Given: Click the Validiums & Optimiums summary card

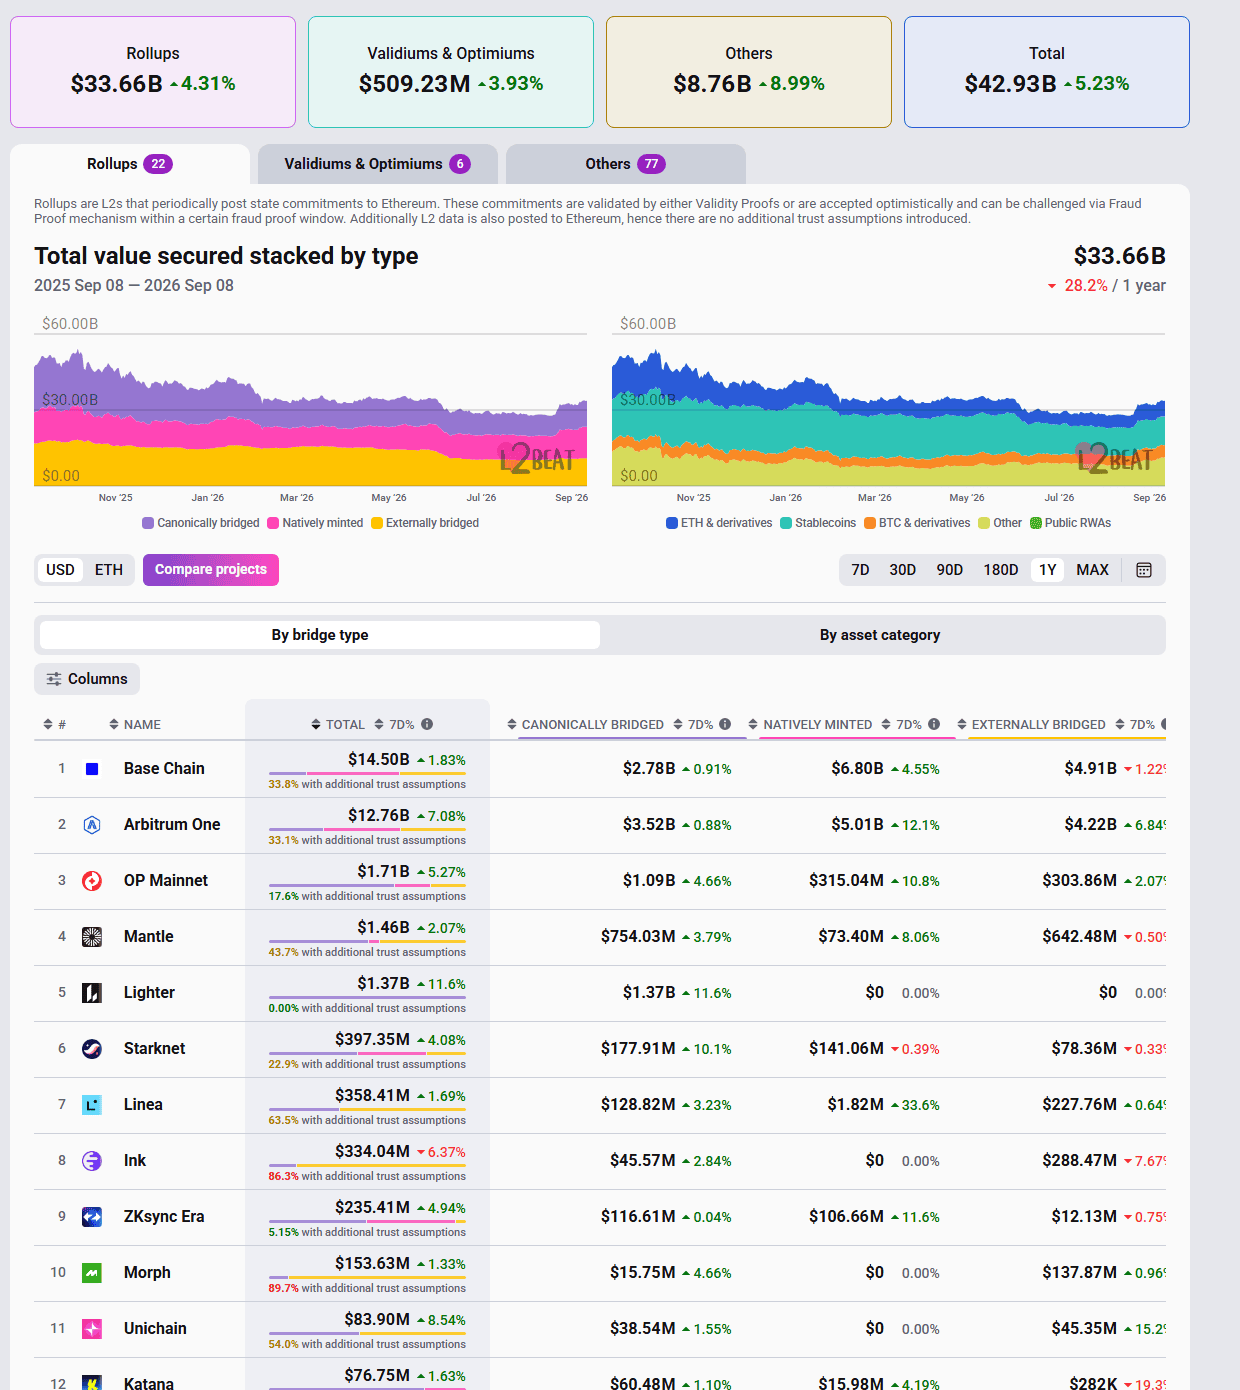Looking at the screenshot, I should (x=451, y=72).
